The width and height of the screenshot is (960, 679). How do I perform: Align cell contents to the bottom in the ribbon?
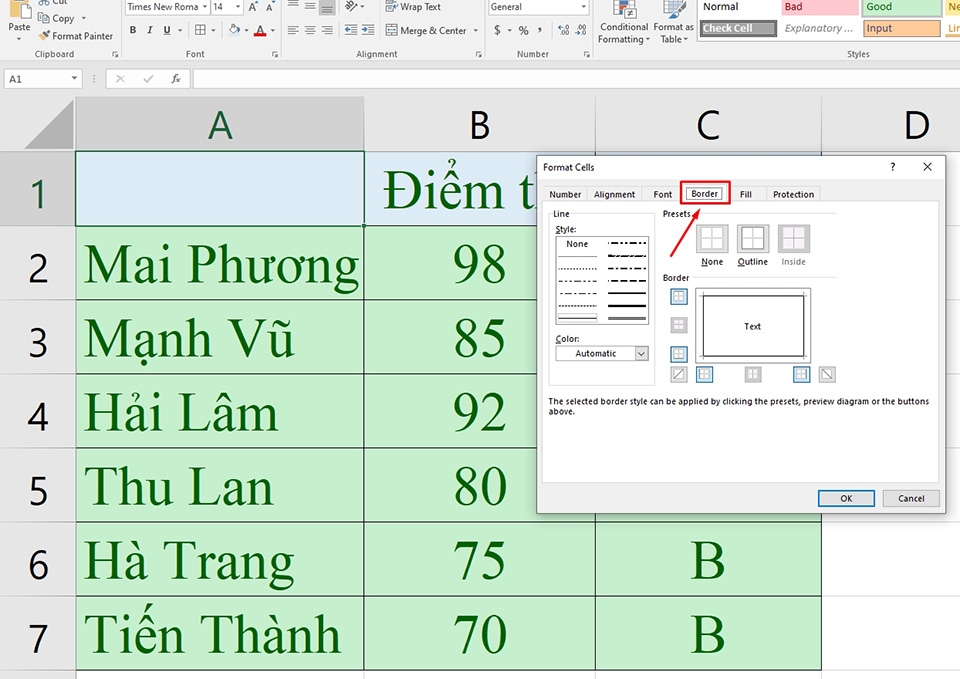328,7
